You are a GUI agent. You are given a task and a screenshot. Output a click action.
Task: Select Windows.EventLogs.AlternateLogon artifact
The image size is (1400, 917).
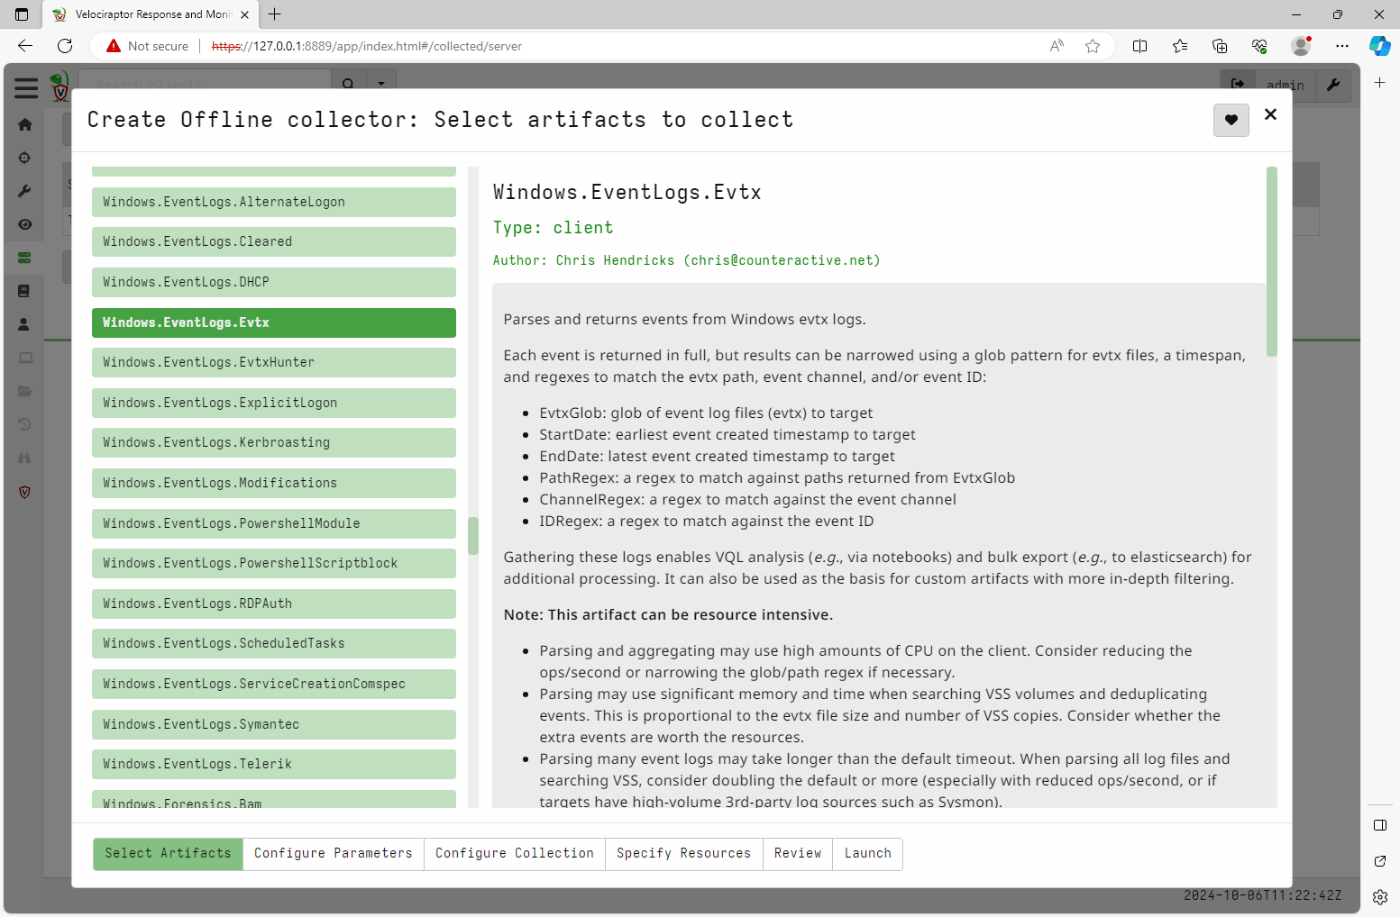pyautogui.click(x=274, y=202)
